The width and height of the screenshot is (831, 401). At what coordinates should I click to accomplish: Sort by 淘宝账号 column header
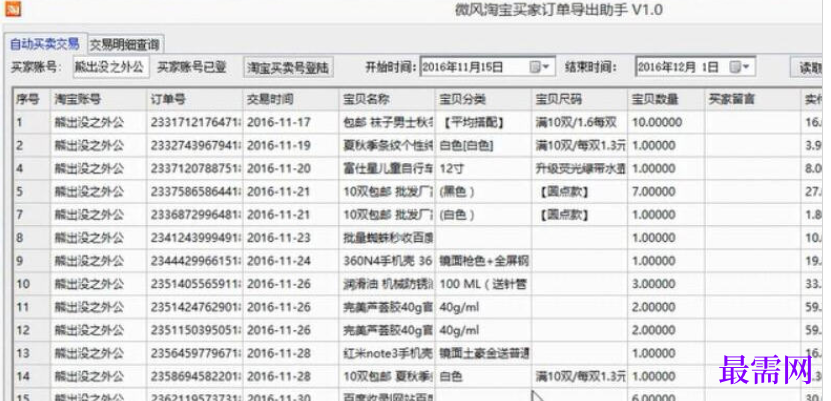point(98,99)
